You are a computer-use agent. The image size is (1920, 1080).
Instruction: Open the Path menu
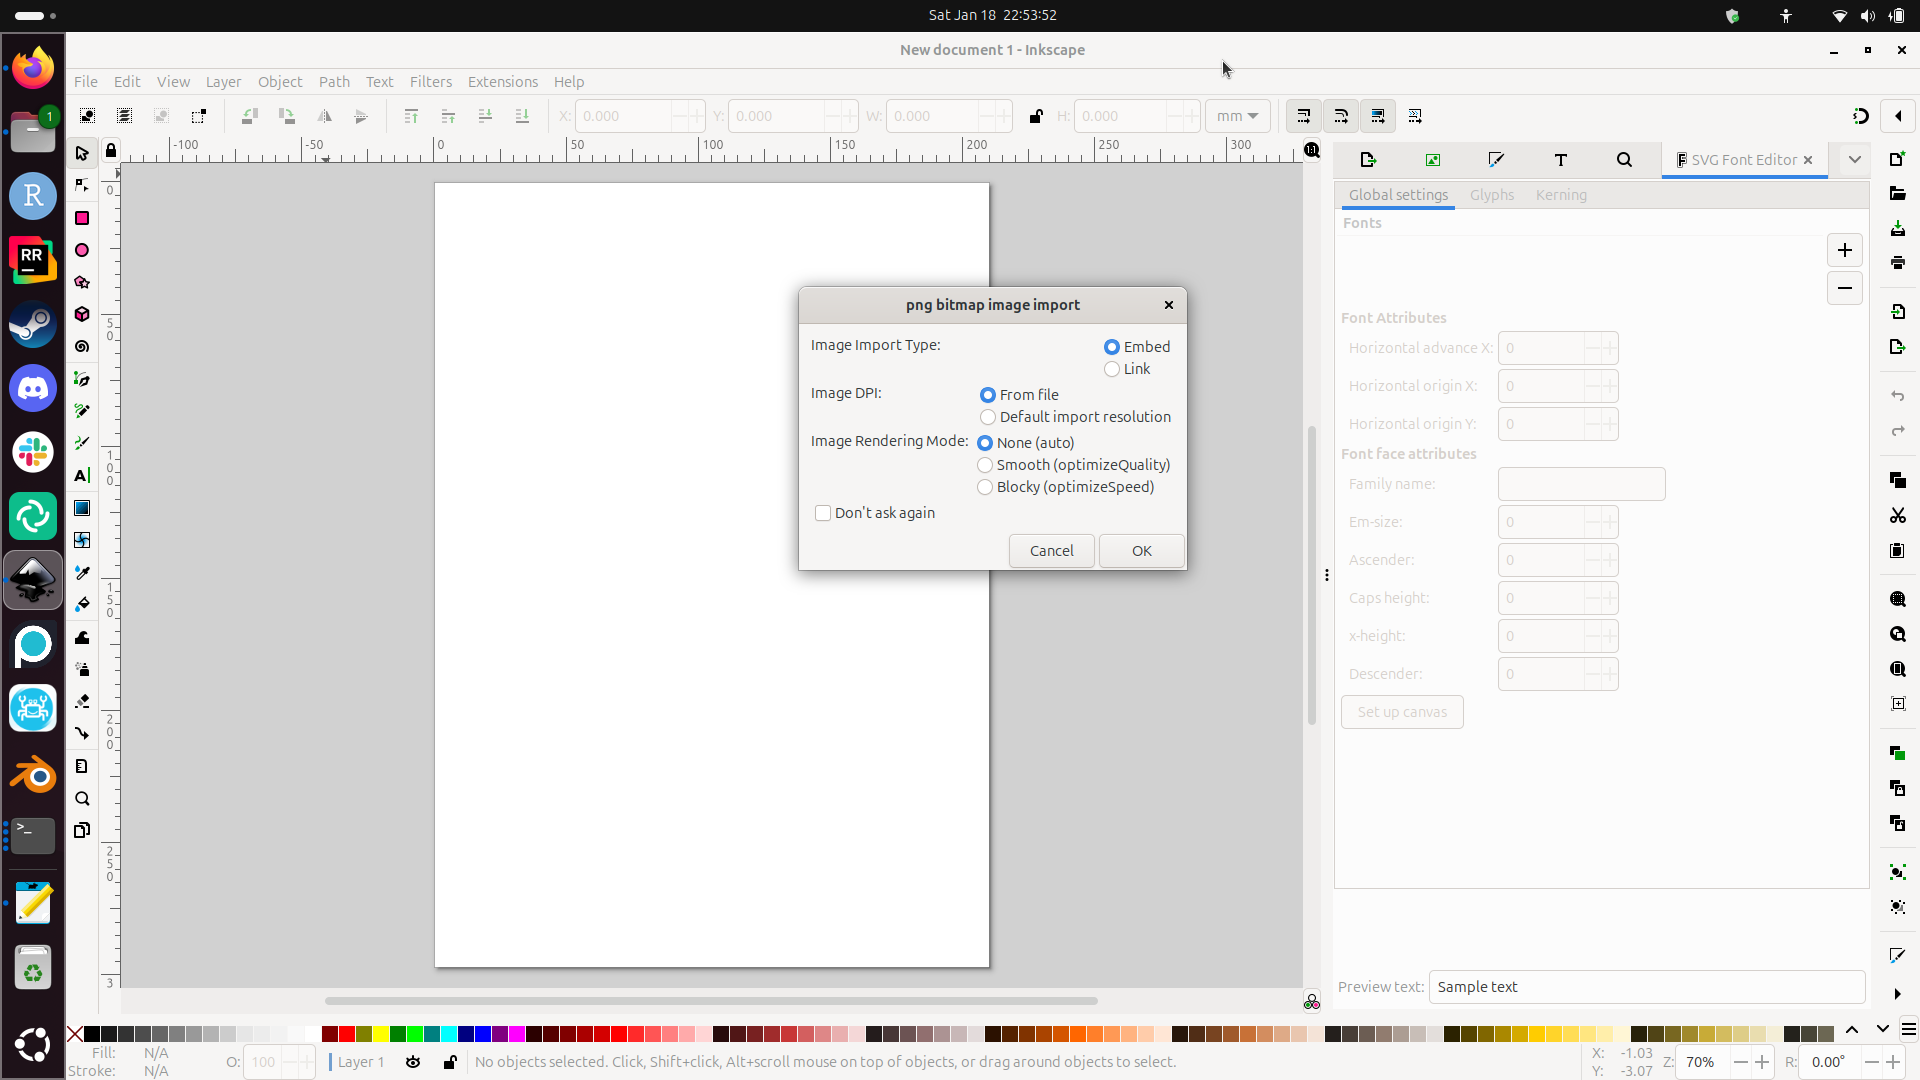(x=334, y=82)
